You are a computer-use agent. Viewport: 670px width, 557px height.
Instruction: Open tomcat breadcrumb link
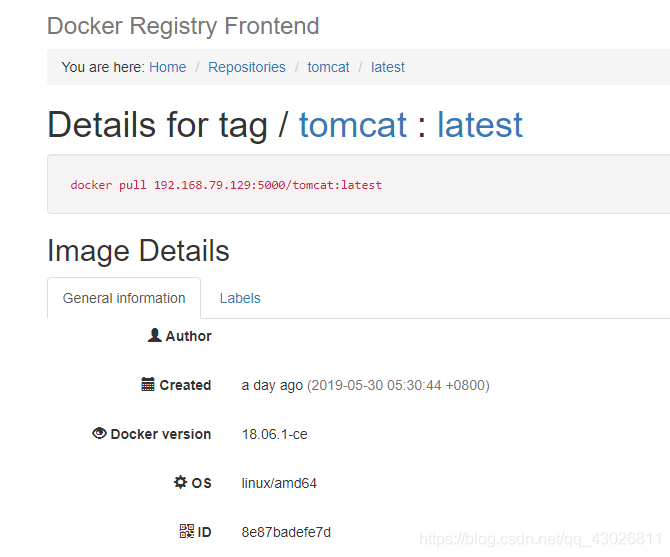coord(328,67)
